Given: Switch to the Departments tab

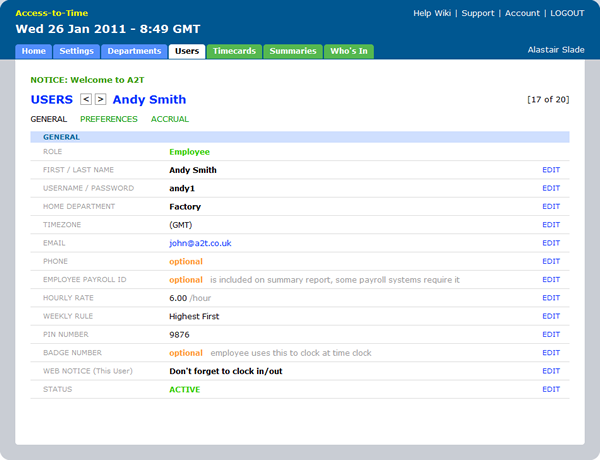Looking at the screenshot, I should click(134, 51).
